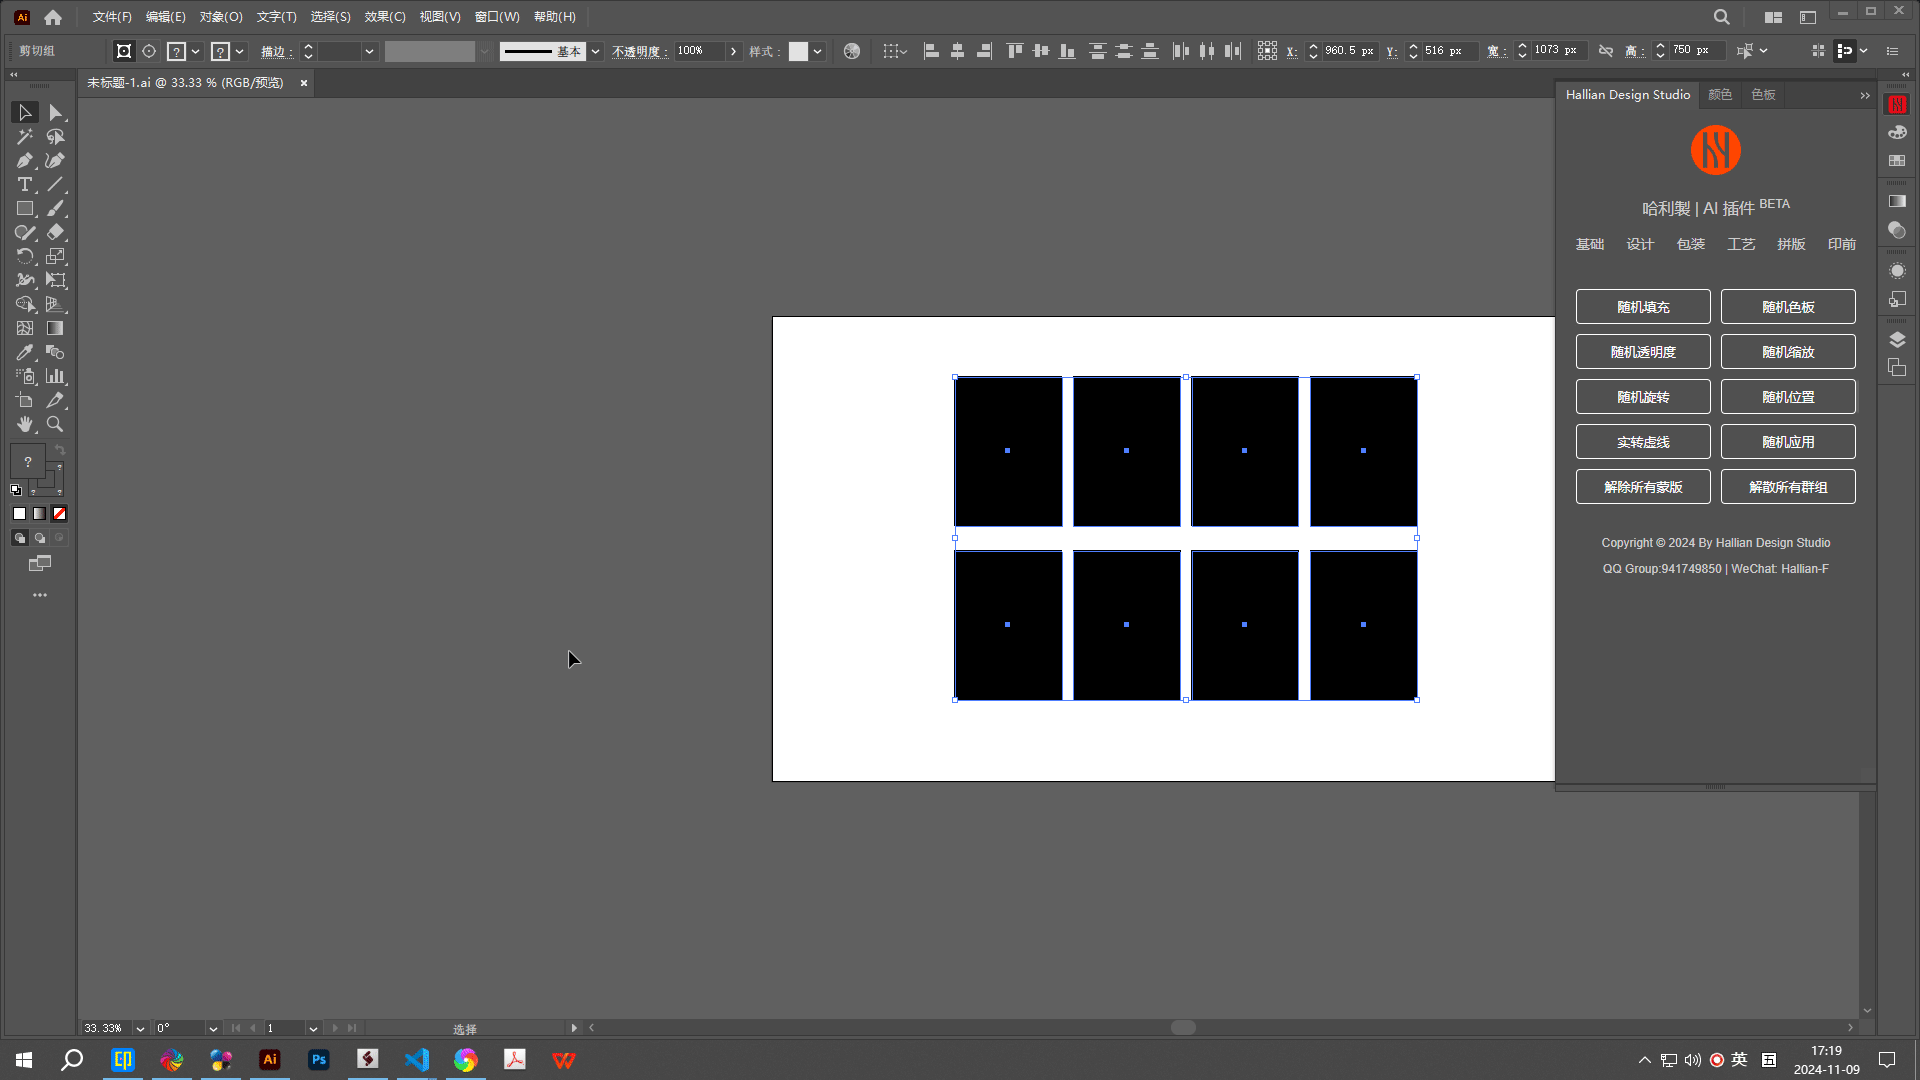
Task: Select the Artboard tool
Action: tap(25, 400)
